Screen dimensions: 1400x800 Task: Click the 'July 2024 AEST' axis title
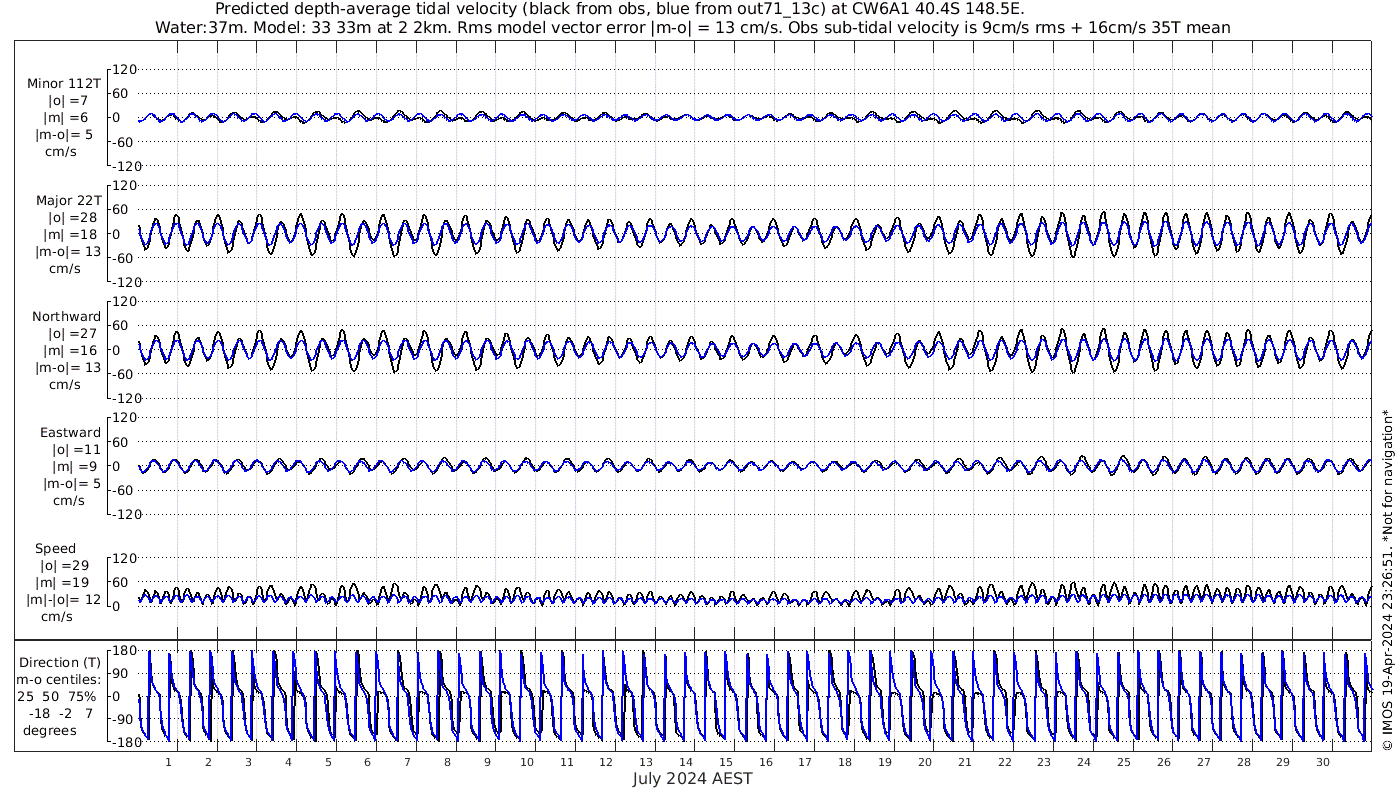tap(692, 779)
